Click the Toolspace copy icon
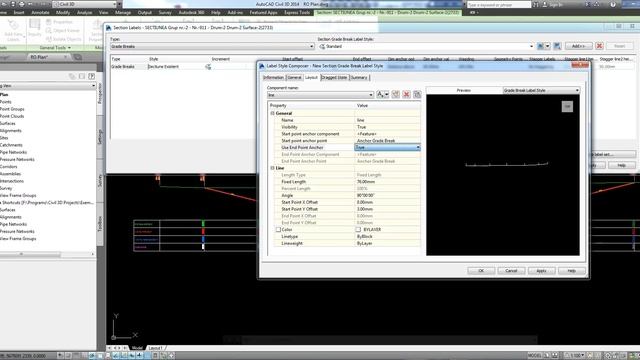This screenshot has height=360, width=640. 72,76
